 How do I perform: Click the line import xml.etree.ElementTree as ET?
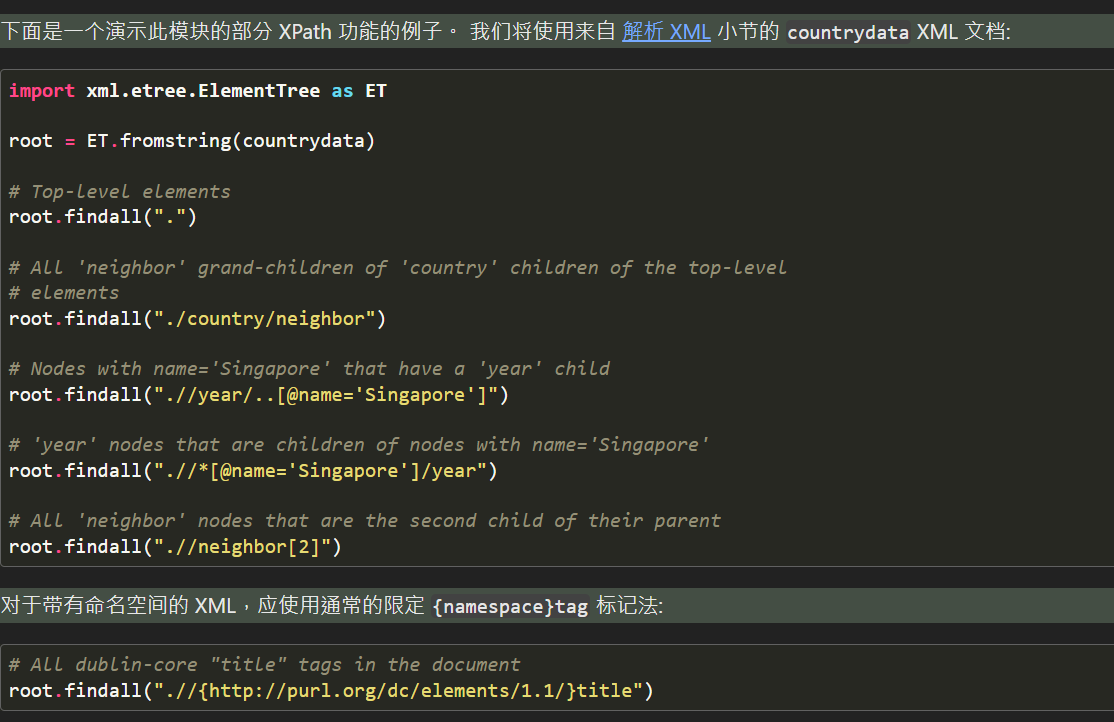coord(198,91)
